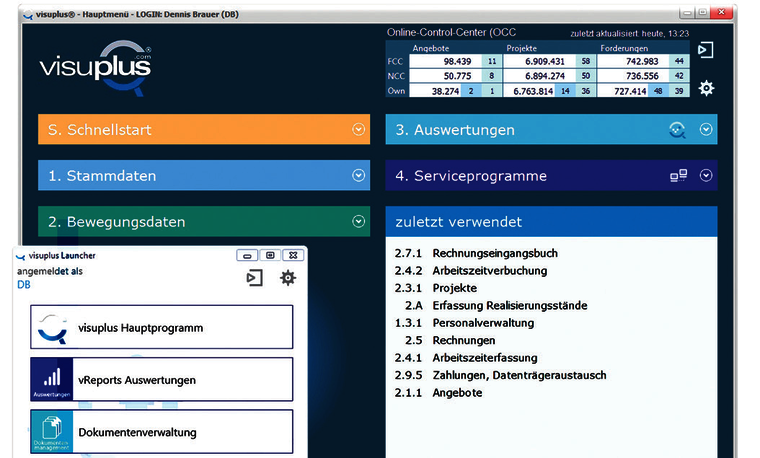
Task: Open recently used 2.7.1 Rechnungseingangsbuch
Action: click(476, 253)
